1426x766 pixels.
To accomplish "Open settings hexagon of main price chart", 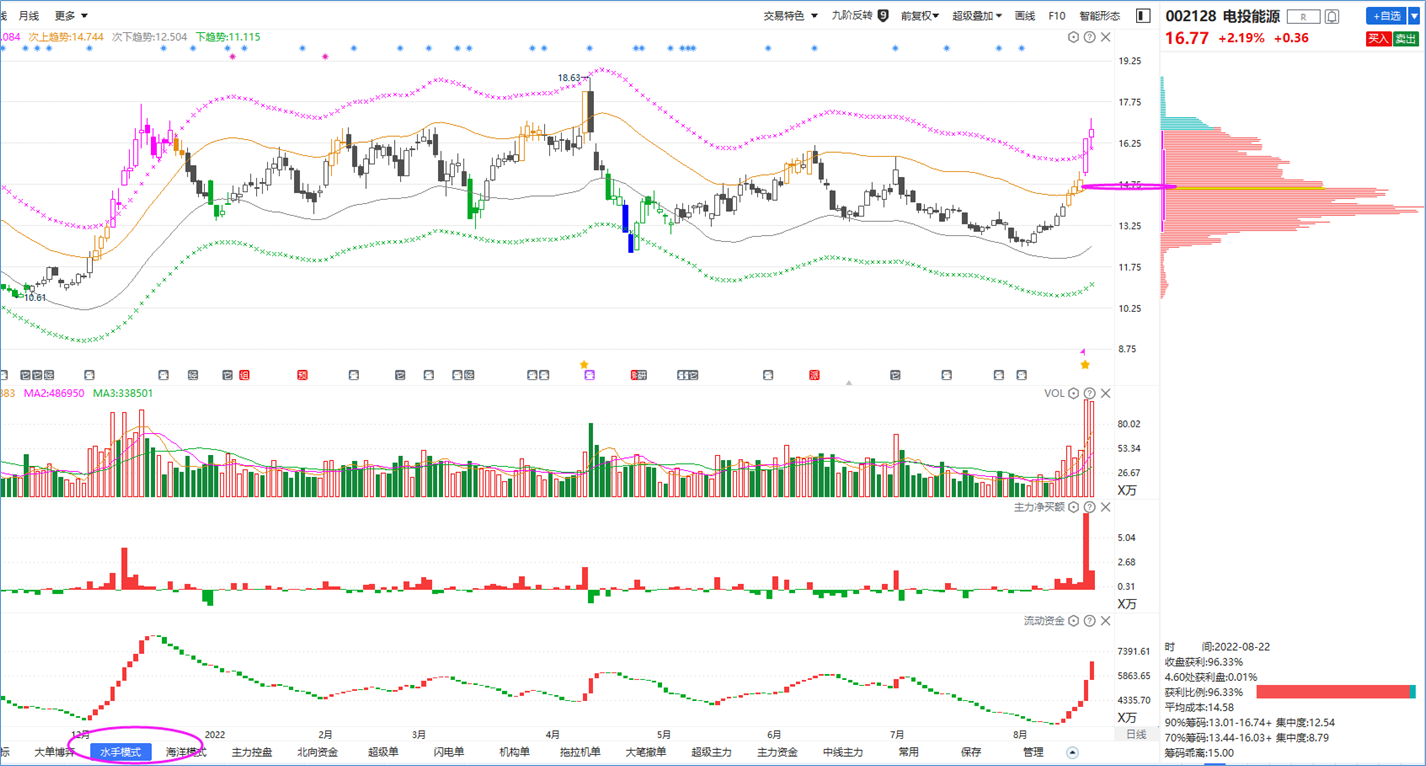I will 1074,38.
